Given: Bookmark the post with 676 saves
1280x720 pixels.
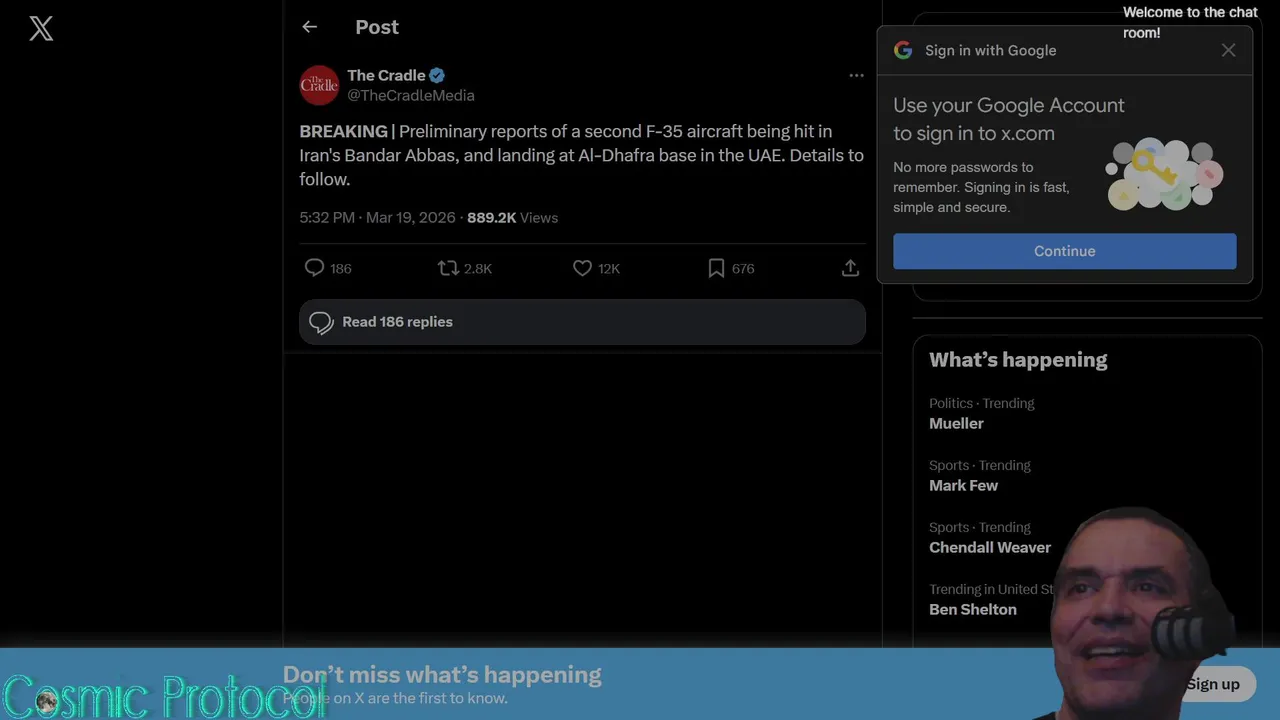Looking at the screenshot, I should 716,268.
